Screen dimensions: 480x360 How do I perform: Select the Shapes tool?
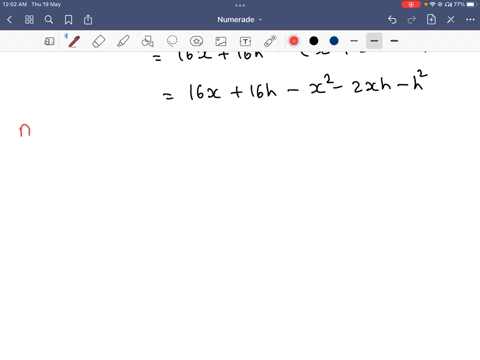147,41
